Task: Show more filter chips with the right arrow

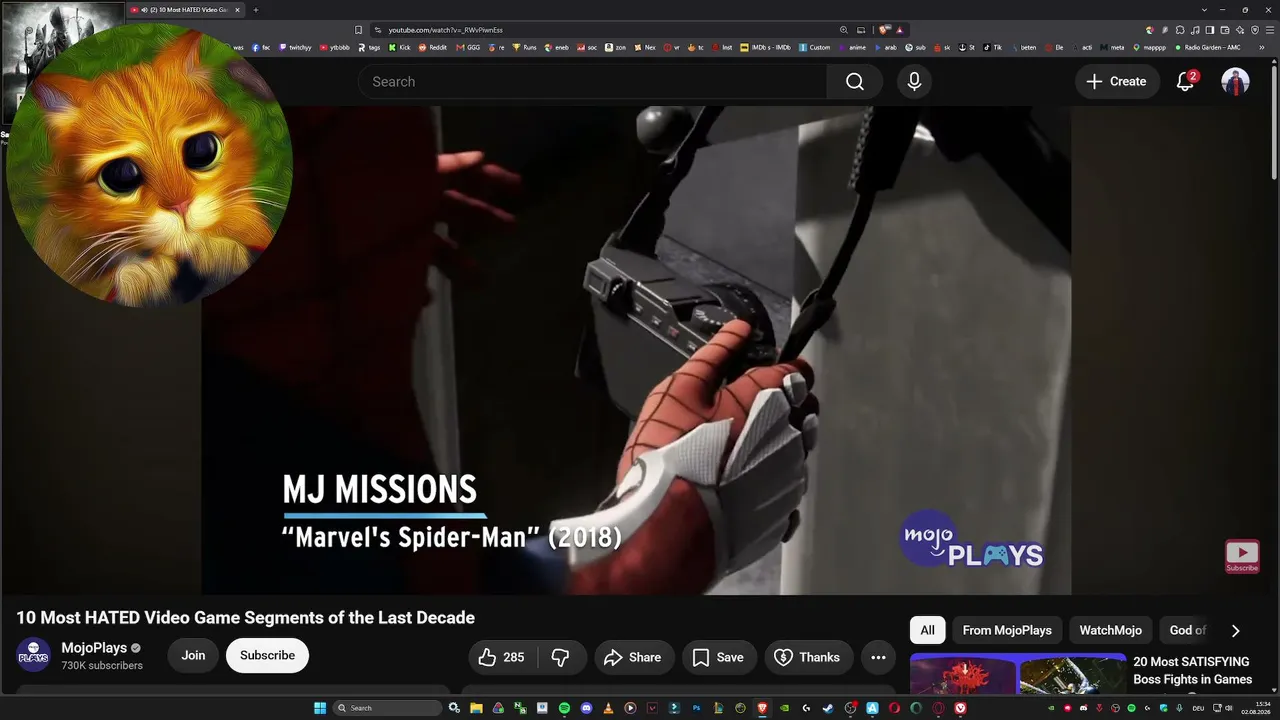Action: (x=1235, y=630)
